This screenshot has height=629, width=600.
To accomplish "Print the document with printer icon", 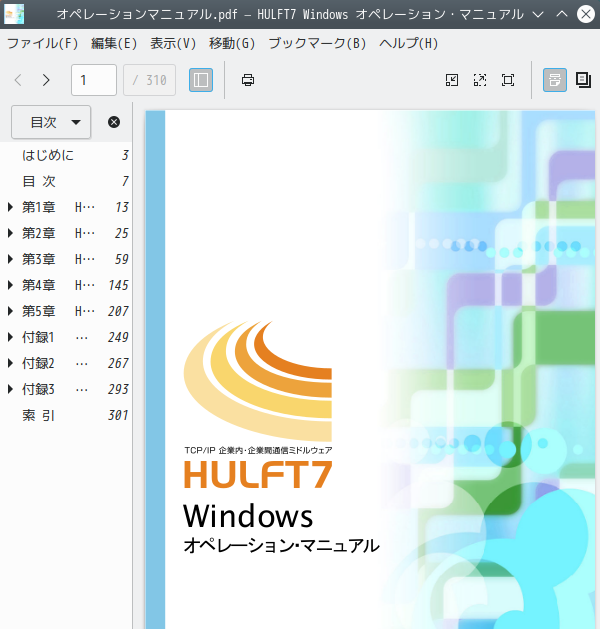I will tap(248, 80).
